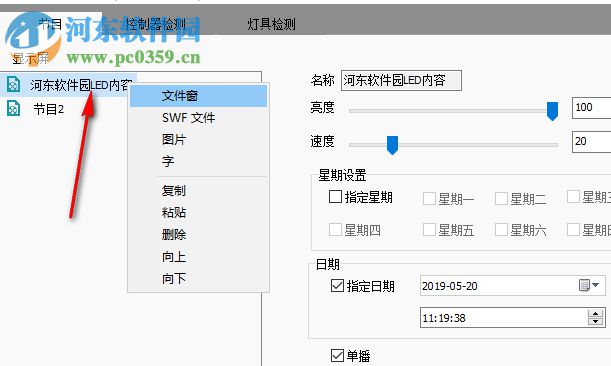Screen dimensions: 611x366
Task: Click the time field showing 11:19:38
Action: [512, 318]
